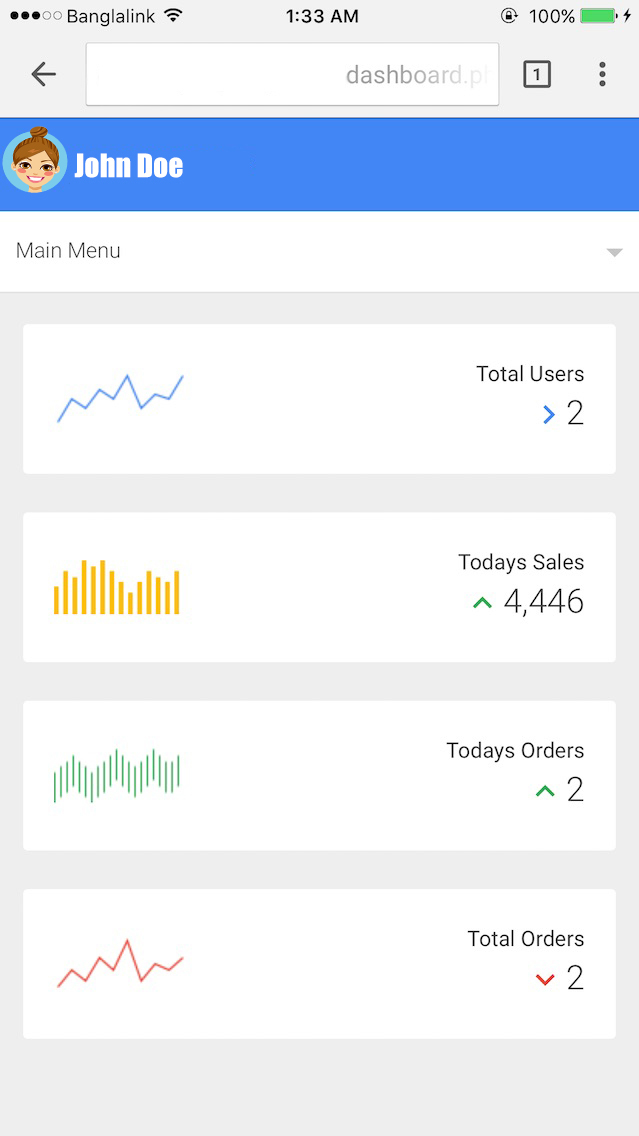Focus the dashboard URL address bar
The image size is (639, 1136).
(292, 74)
